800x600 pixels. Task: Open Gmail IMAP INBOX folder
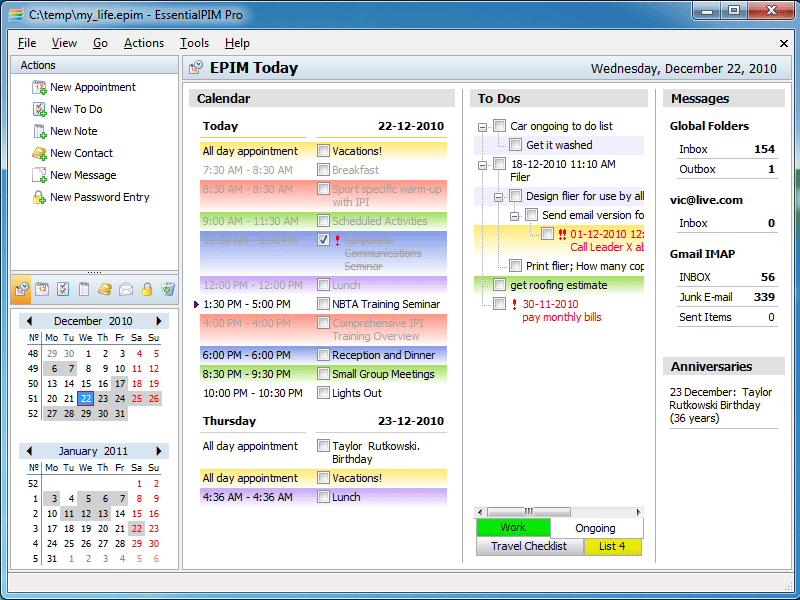click(x=727, y=277)
